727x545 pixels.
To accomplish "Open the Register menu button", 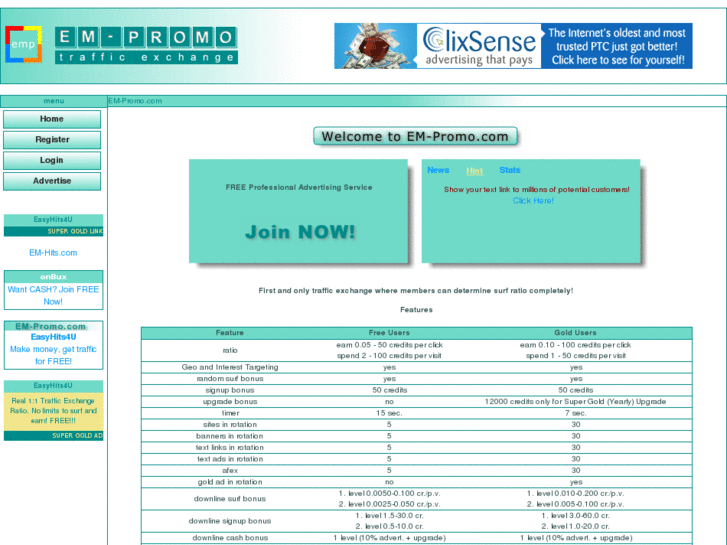I will tap(52, 140).
